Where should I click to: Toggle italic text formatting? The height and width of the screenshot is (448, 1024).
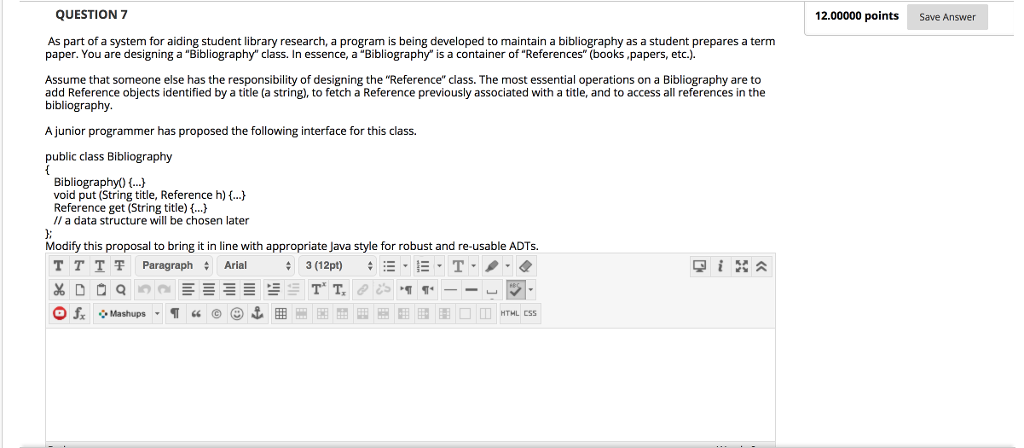78,266
